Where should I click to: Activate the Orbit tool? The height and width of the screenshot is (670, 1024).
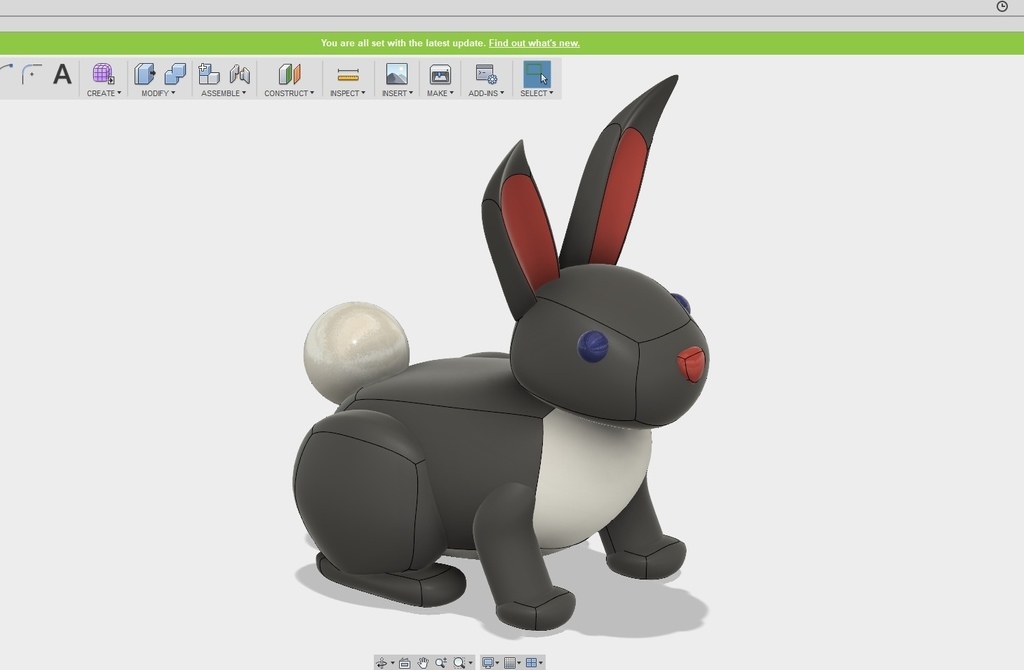click(382, 662)
